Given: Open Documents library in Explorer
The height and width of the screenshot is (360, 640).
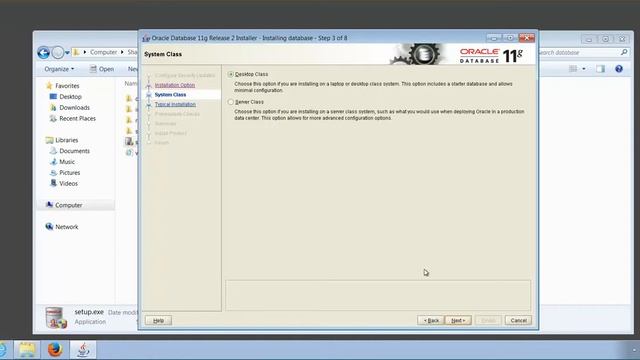Looking at the screenshot, I should 74,151.
